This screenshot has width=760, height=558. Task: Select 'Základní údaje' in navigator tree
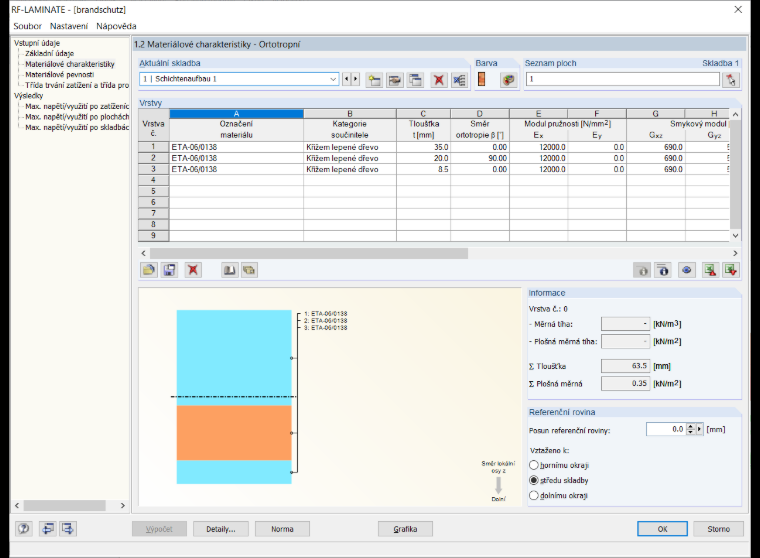49,53
